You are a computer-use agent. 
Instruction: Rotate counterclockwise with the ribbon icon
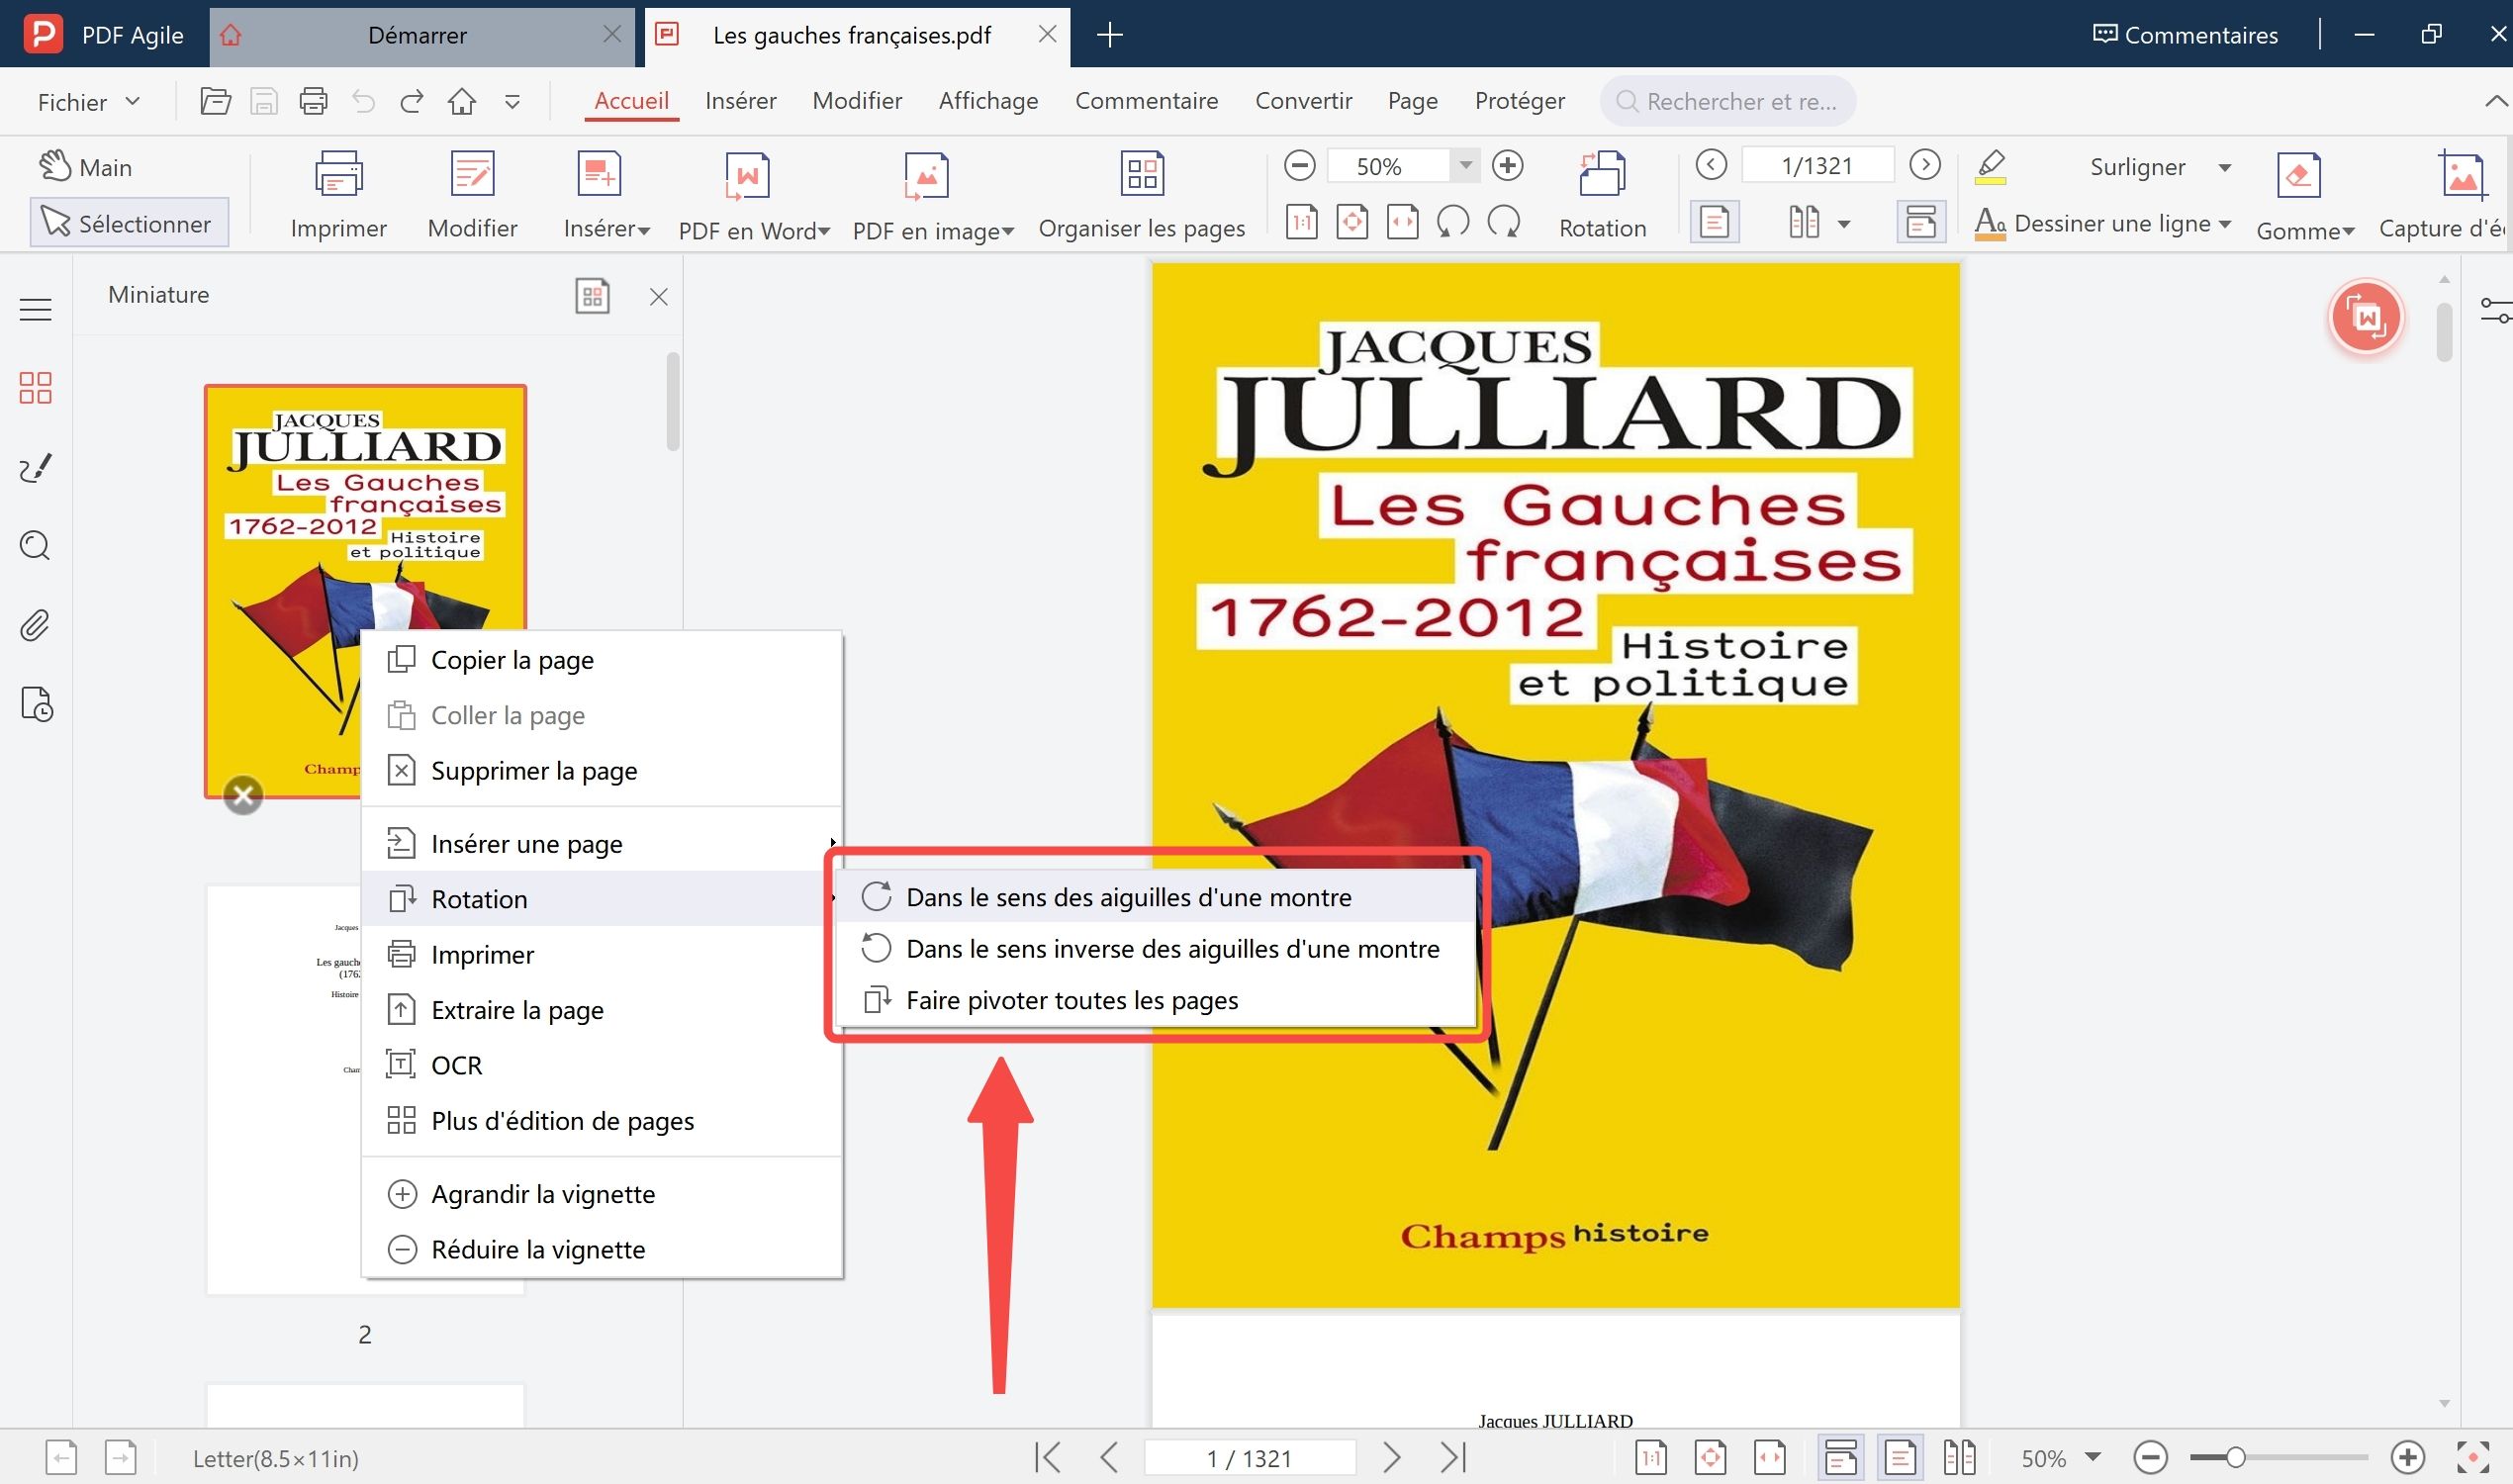1453,222
